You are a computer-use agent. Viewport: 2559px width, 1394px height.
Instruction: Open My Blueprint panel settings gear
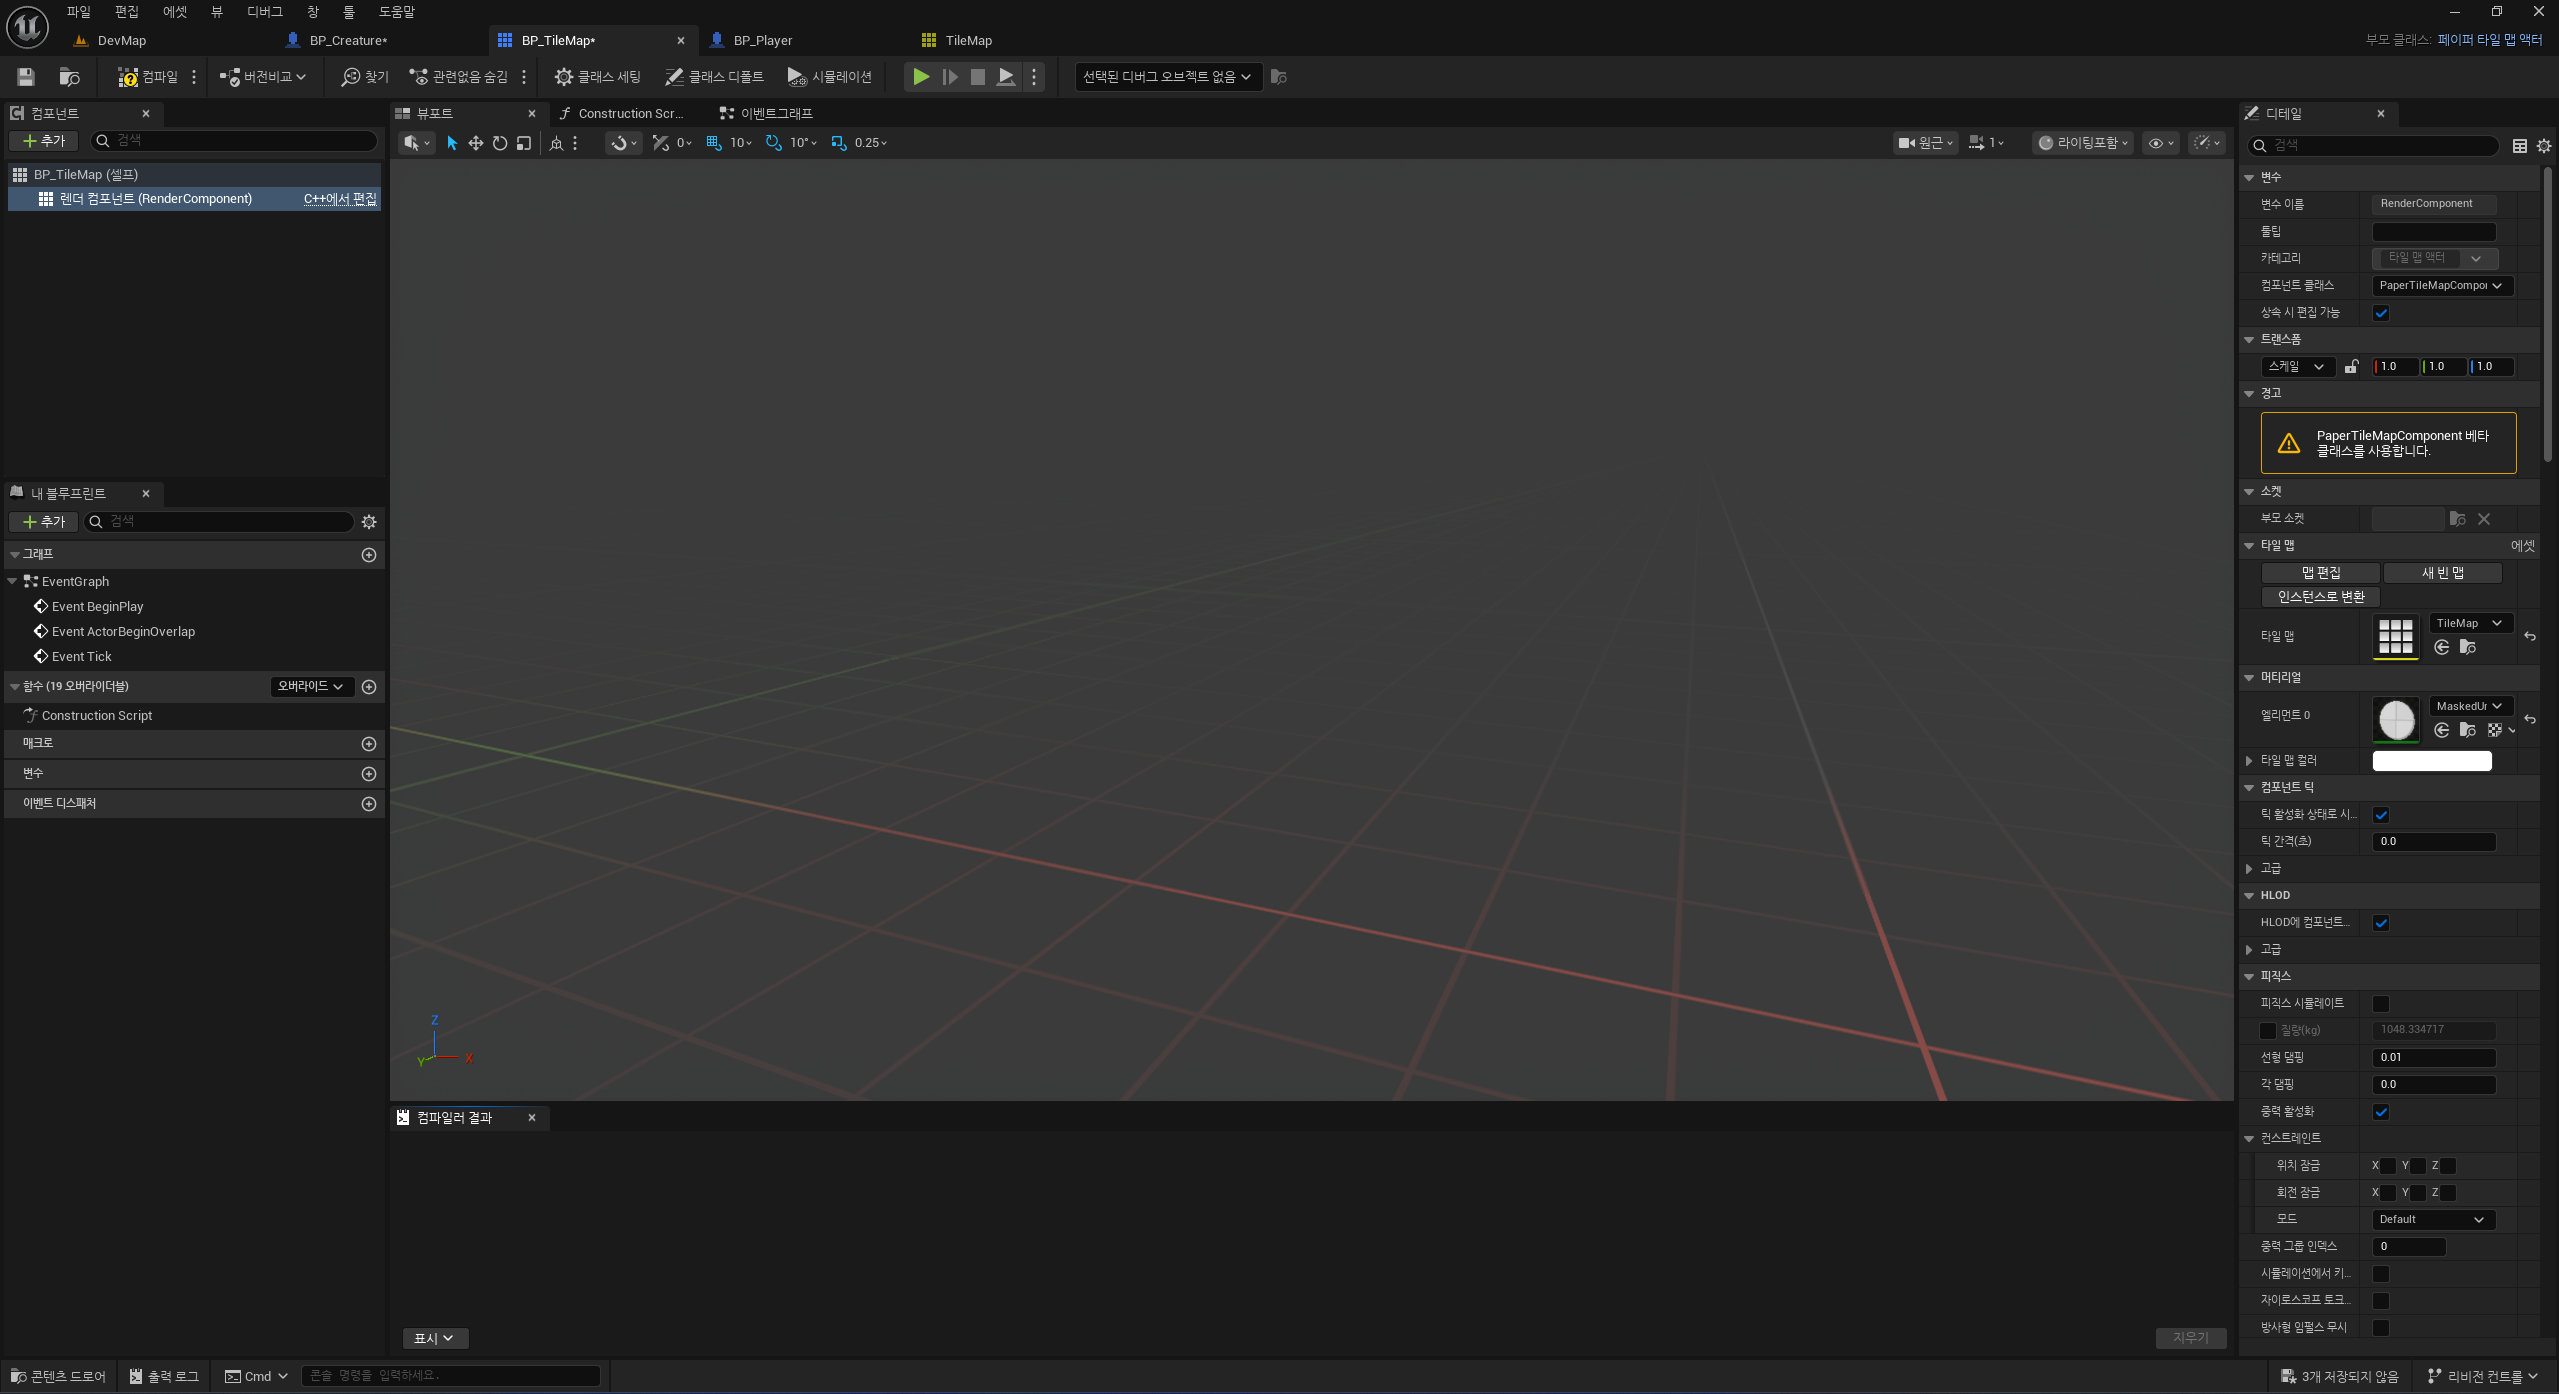[x=369, y=522]
